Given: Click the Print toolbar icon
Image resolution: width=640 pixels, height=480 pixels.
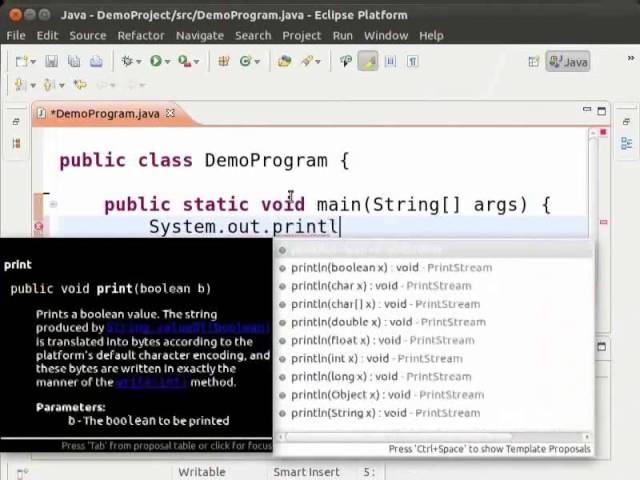Looking at the screenshot, I should (96, 61).
